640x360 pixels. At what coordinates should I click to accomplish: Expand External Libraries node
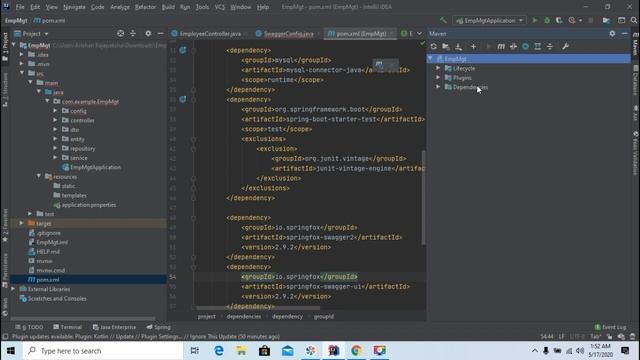pyautogui.click(x=13, y=289)
